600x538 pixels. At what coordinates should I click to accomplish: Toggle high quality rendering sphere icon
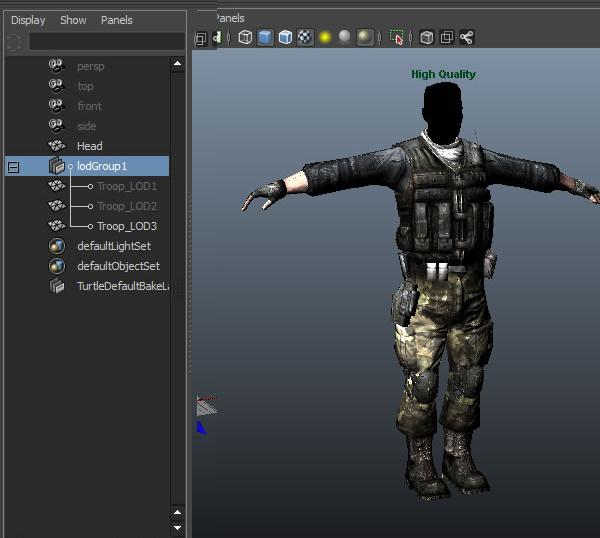(365, 37)
